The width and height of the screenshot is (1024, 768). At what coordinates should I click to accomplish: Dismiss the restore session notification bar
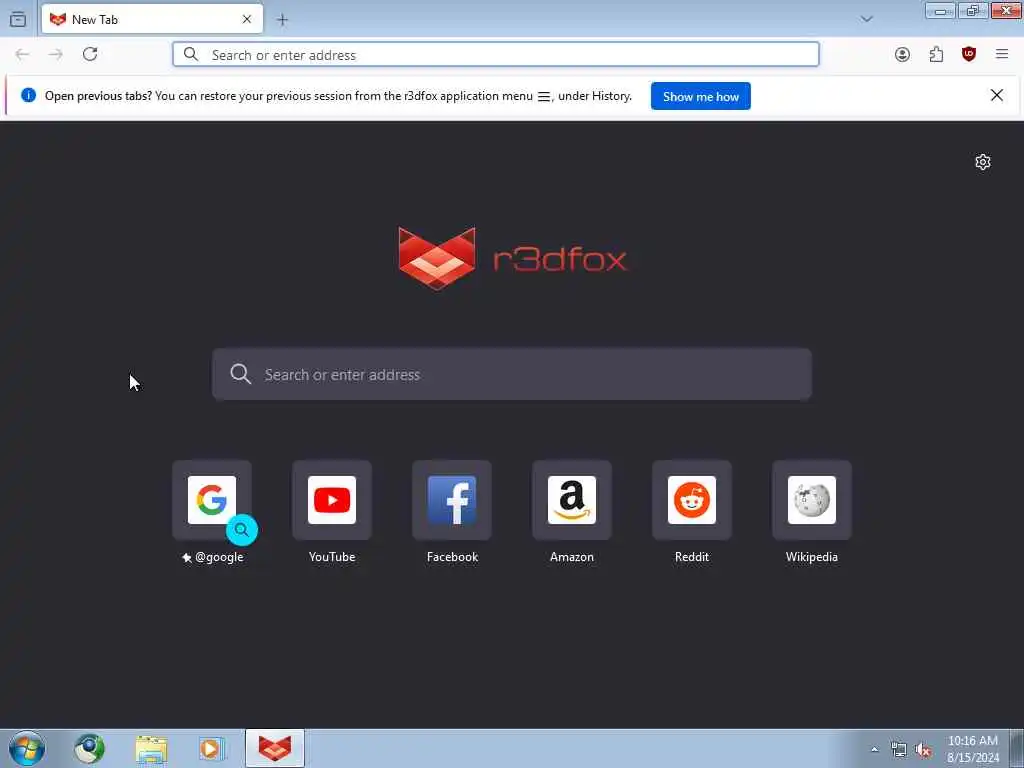997,95
